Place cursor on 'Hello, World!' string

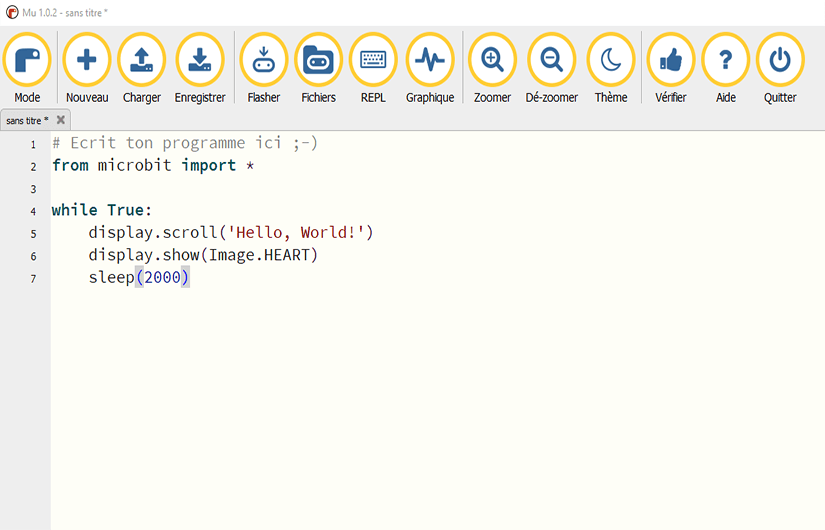tap(299, 233)
